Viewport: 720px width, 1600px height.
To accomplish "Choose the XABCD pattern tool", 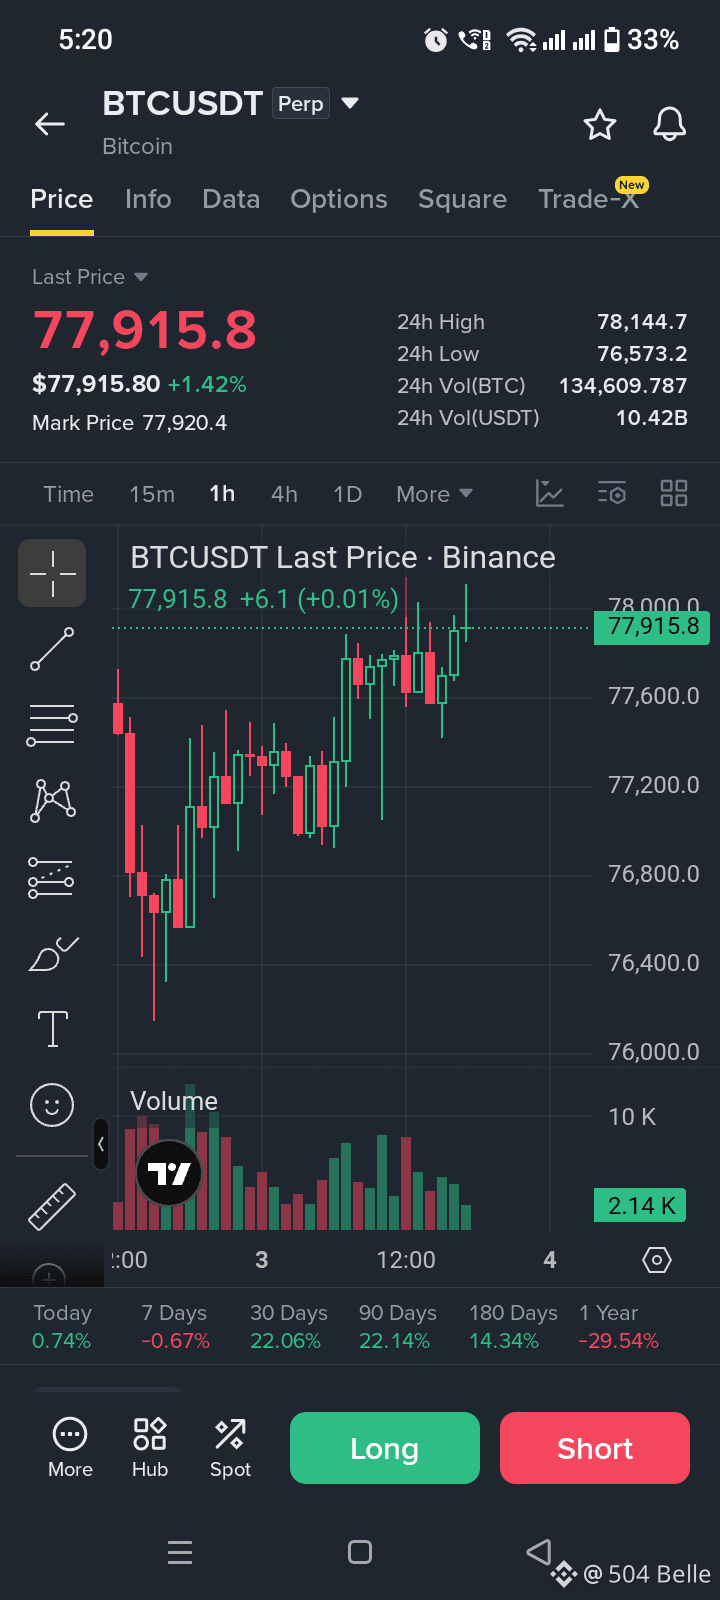I will [52, 801].
